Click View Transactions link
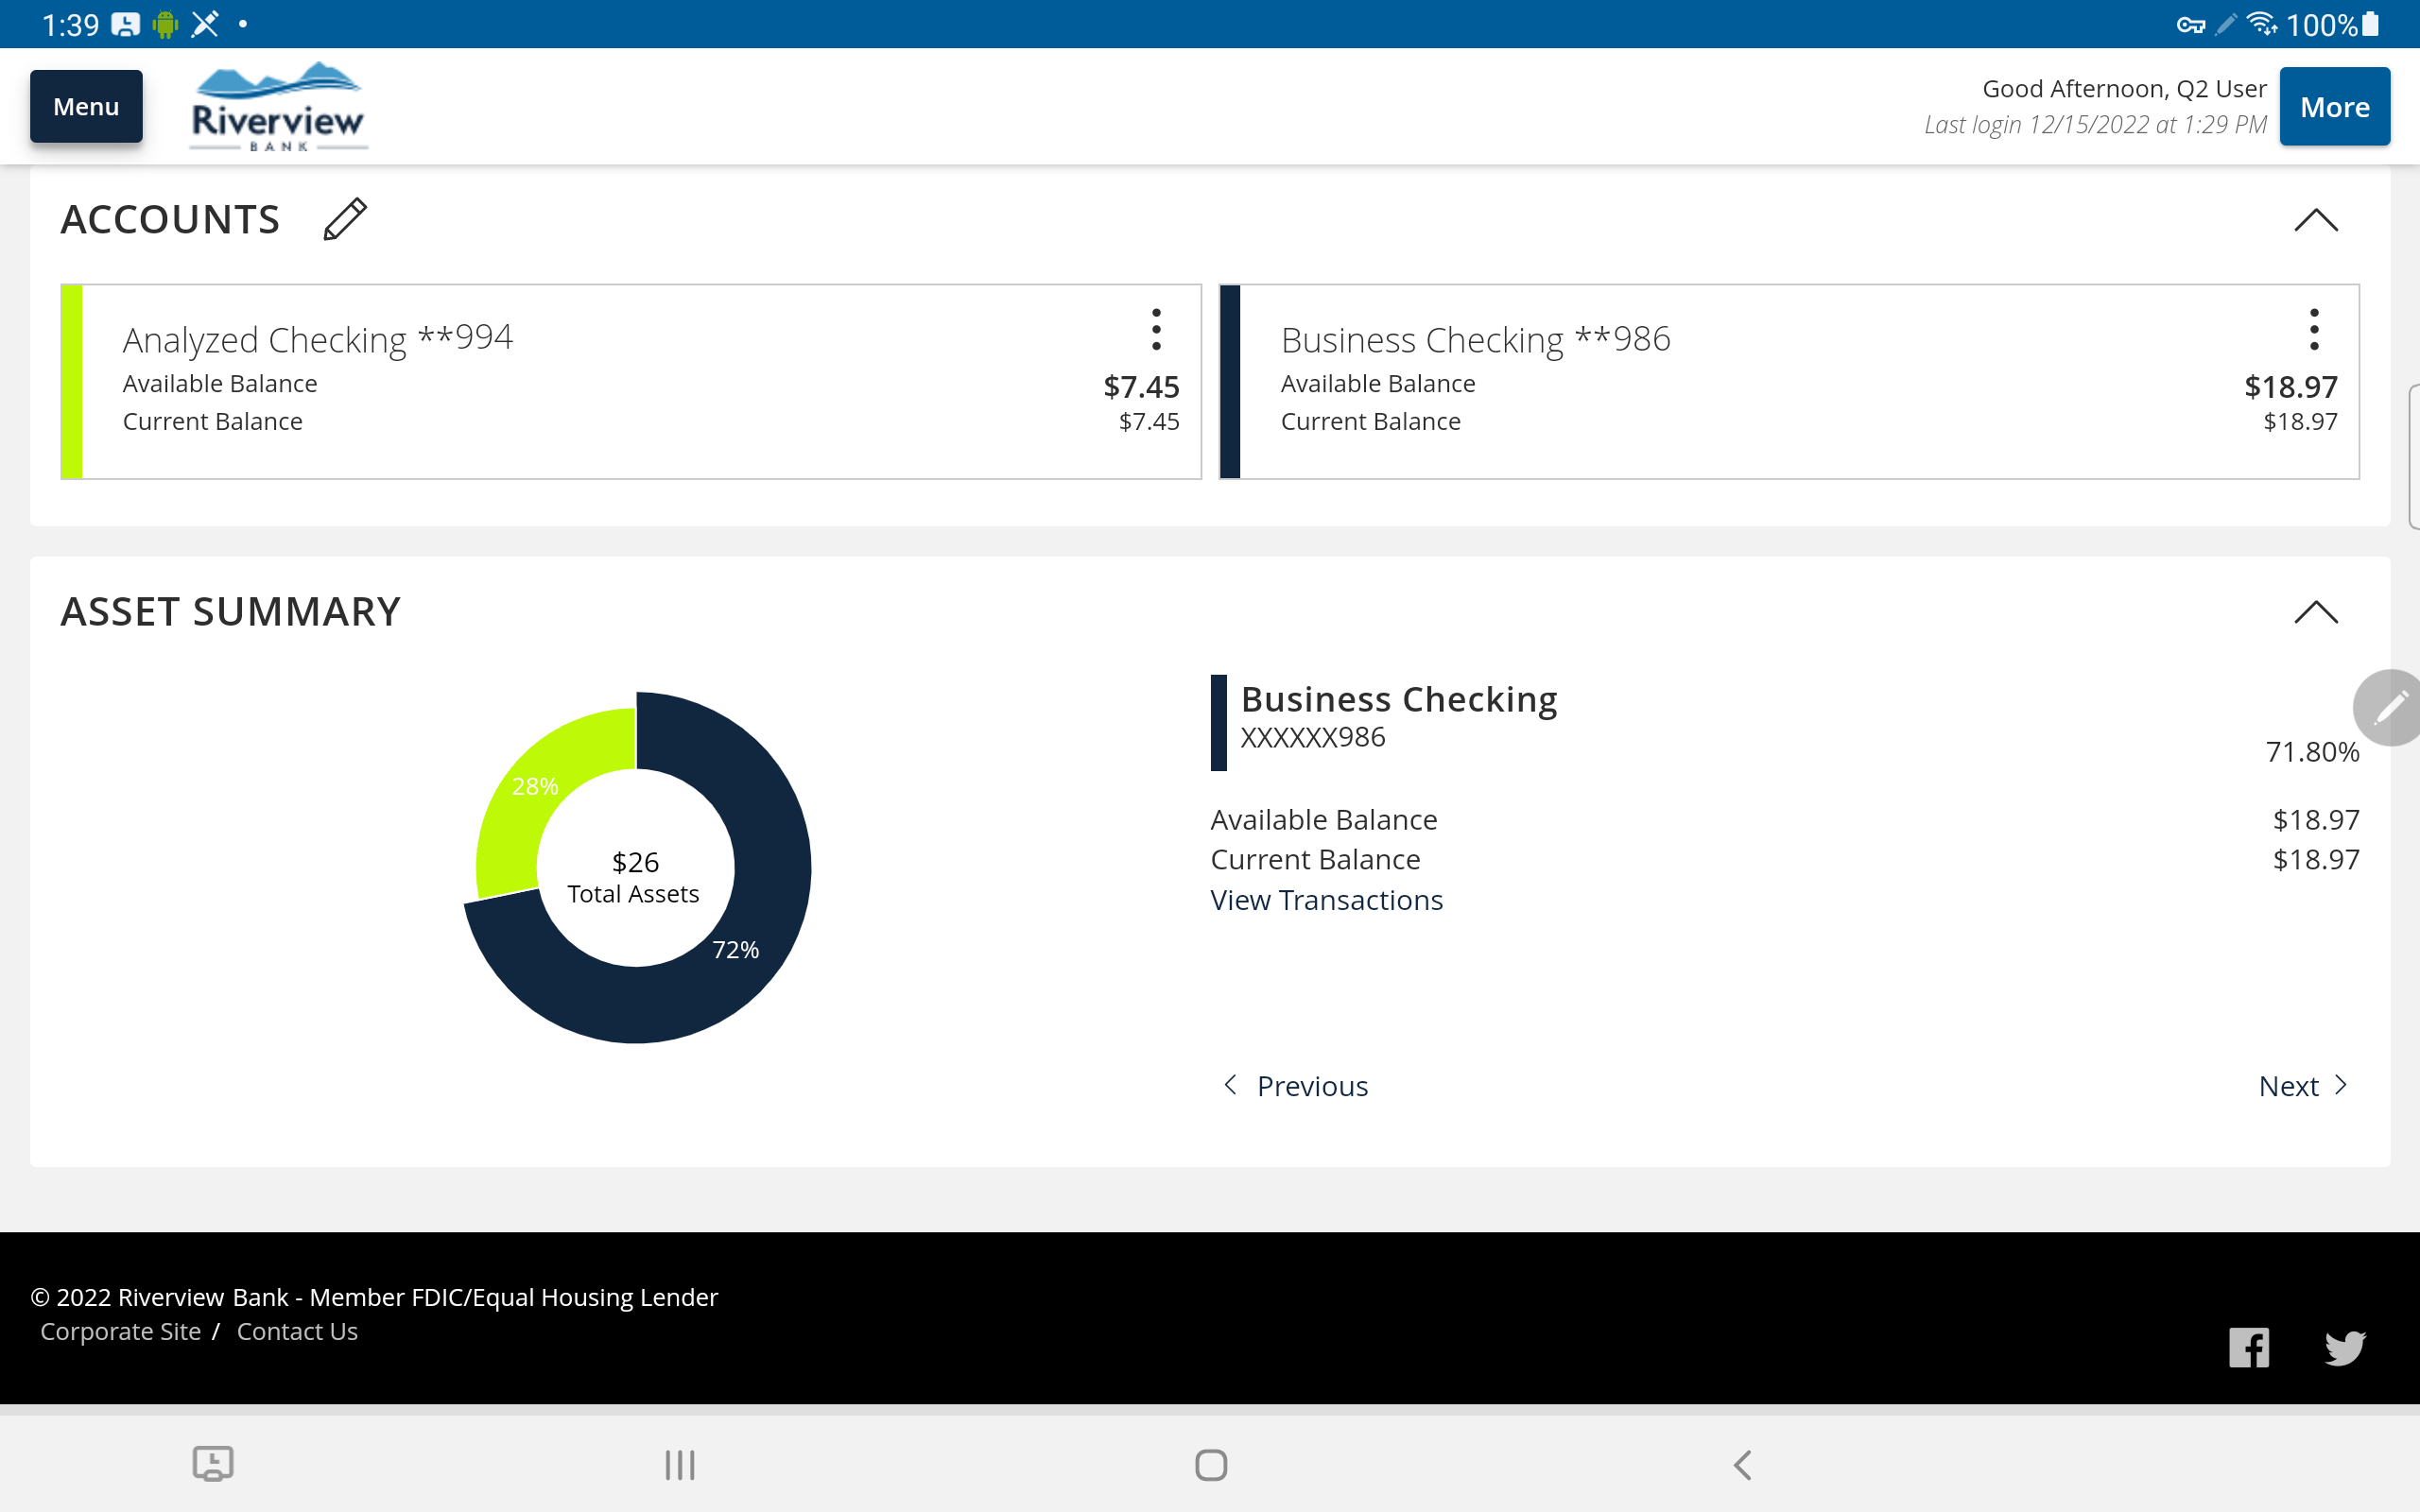Image resolution: width=2420 pixels, height=1512 pixels. click(1326, 900)
